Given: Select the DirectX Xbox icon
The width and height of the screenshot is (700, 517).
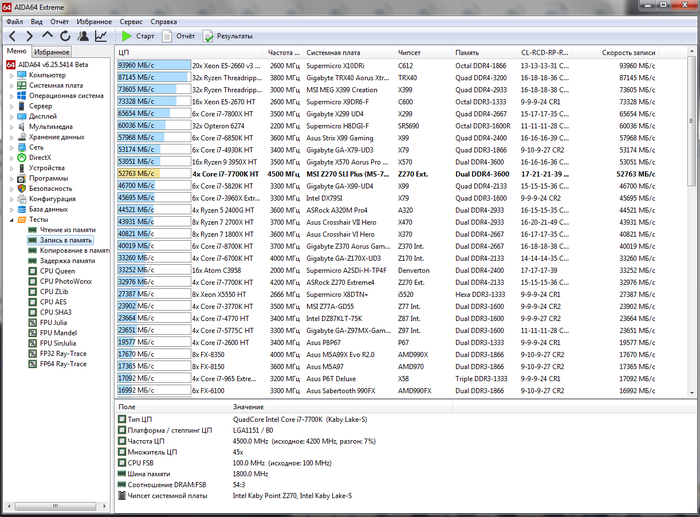Looking at the screenshot, I should click(x=22, y=157).
